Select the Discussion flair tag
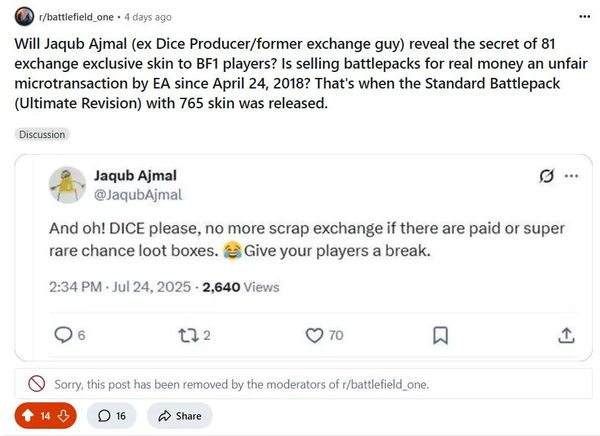Screen dimensions: 600x436 point(43,134)
